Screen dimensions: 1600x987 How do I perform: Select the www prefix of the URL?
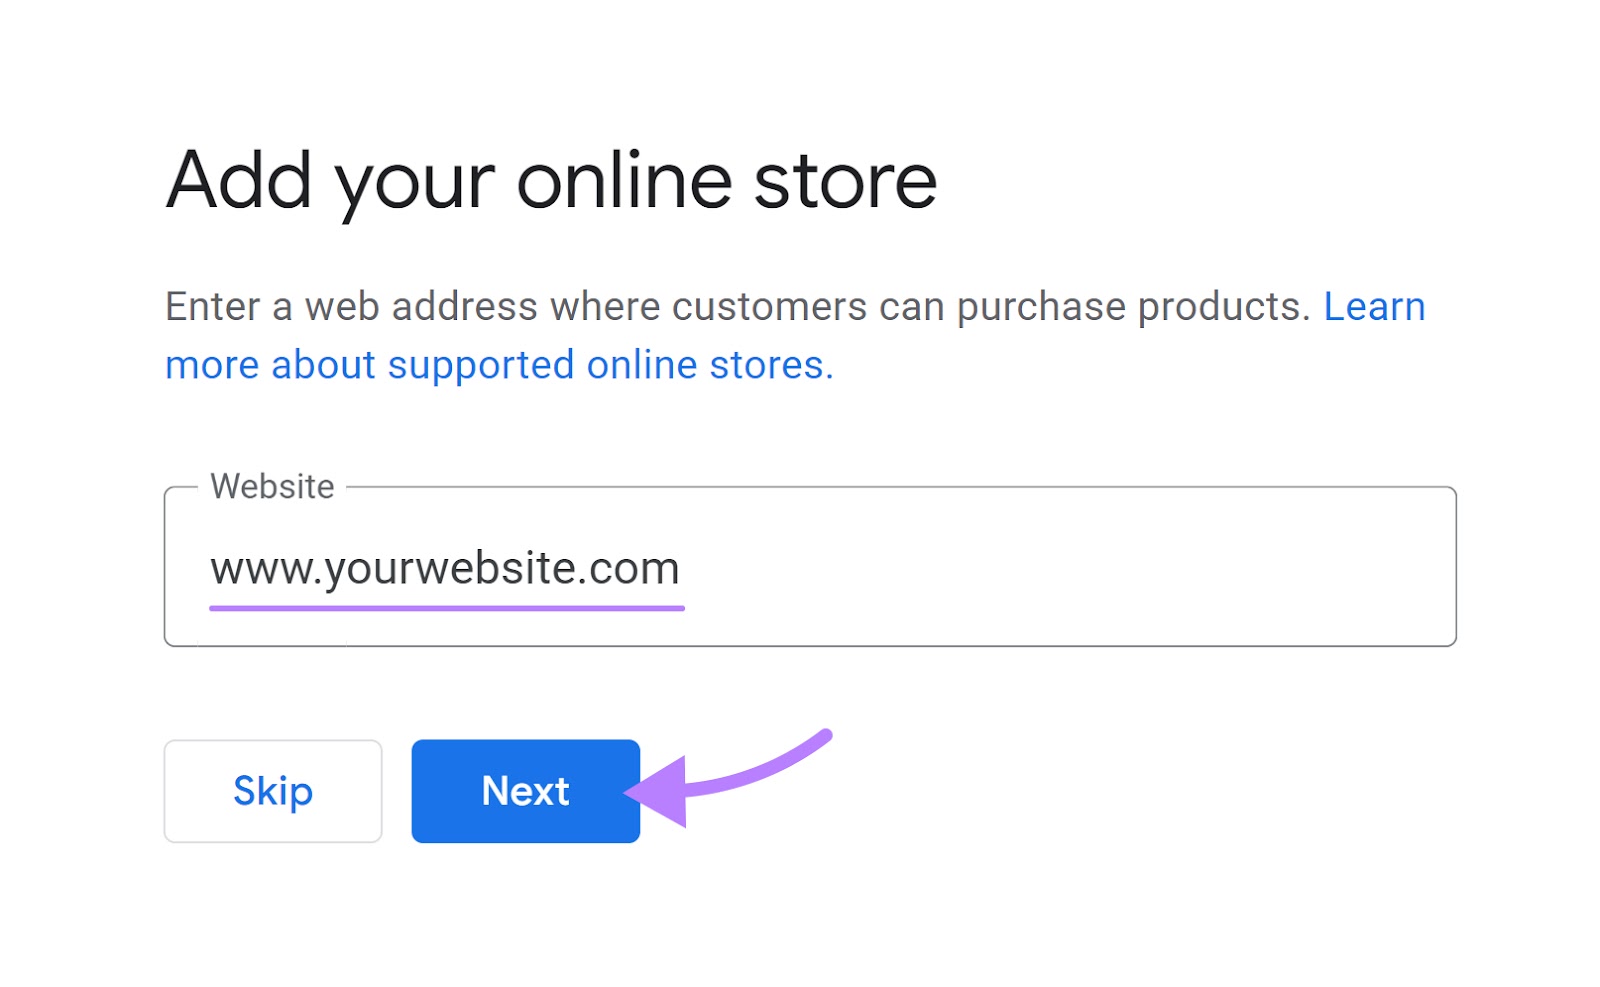tap(258, 567)
